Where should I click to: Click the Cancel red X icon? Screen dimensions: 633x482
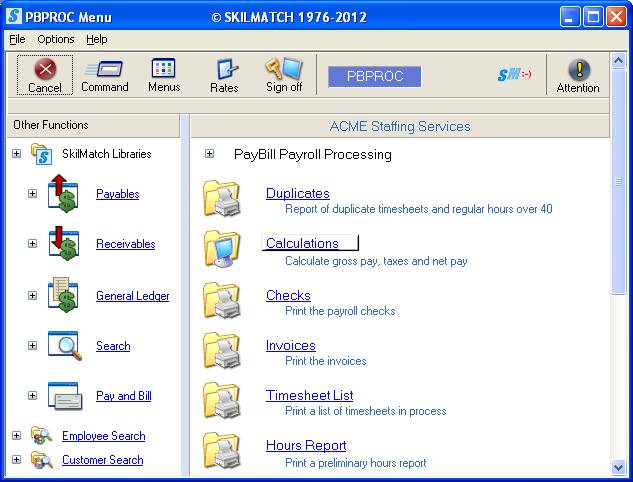45,69
